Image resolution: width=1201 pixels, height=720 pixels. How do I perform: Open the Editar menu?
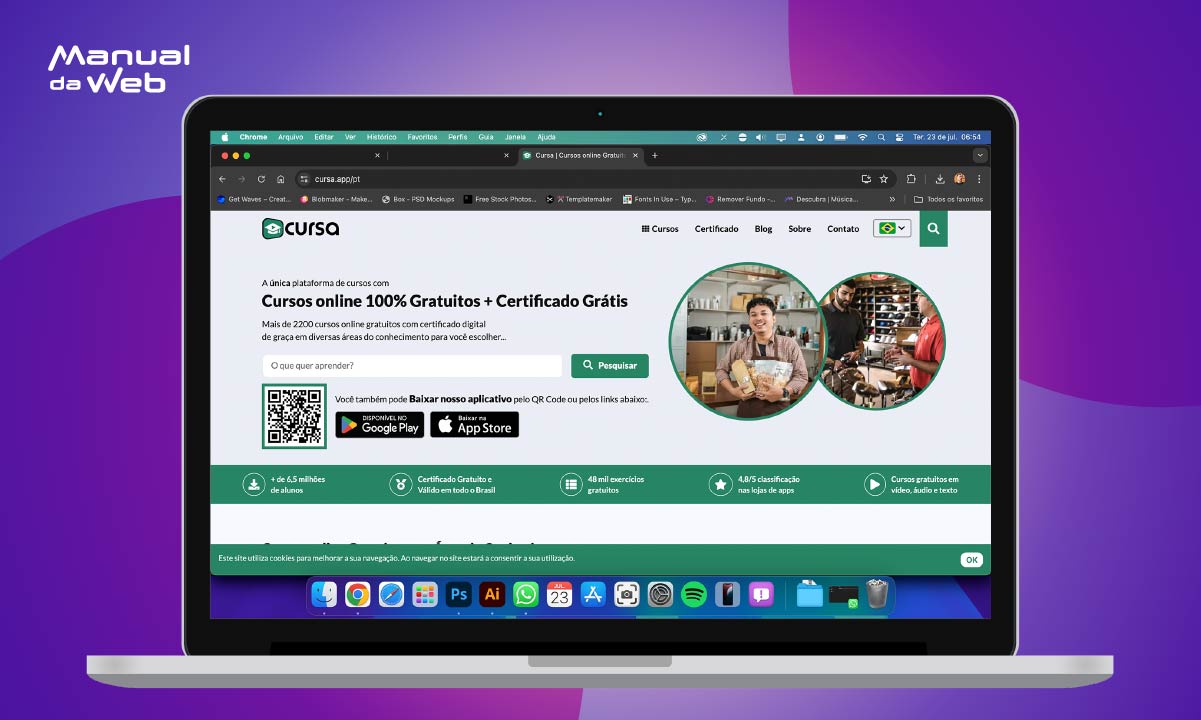click(x=324, y=137)
